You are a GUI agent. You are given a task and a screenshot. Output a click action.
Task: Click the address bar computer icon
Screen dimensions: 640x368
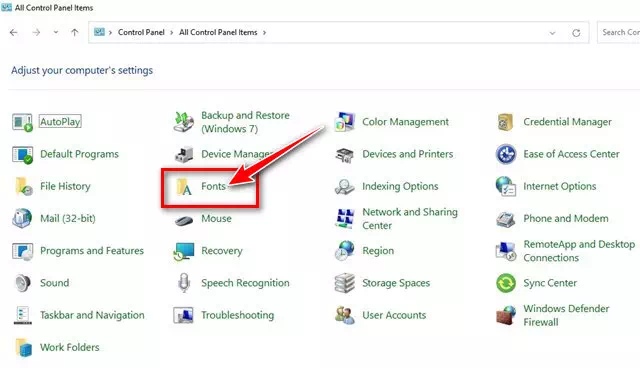[99, 32]
